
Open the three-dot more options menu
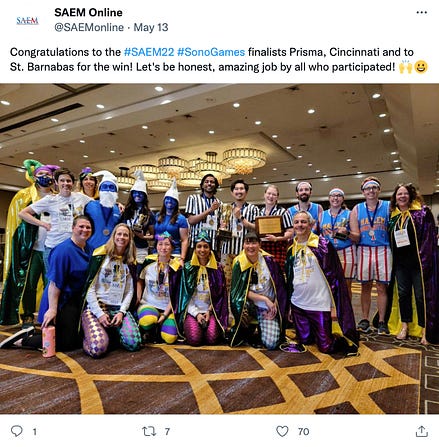(x=422, y=13)
